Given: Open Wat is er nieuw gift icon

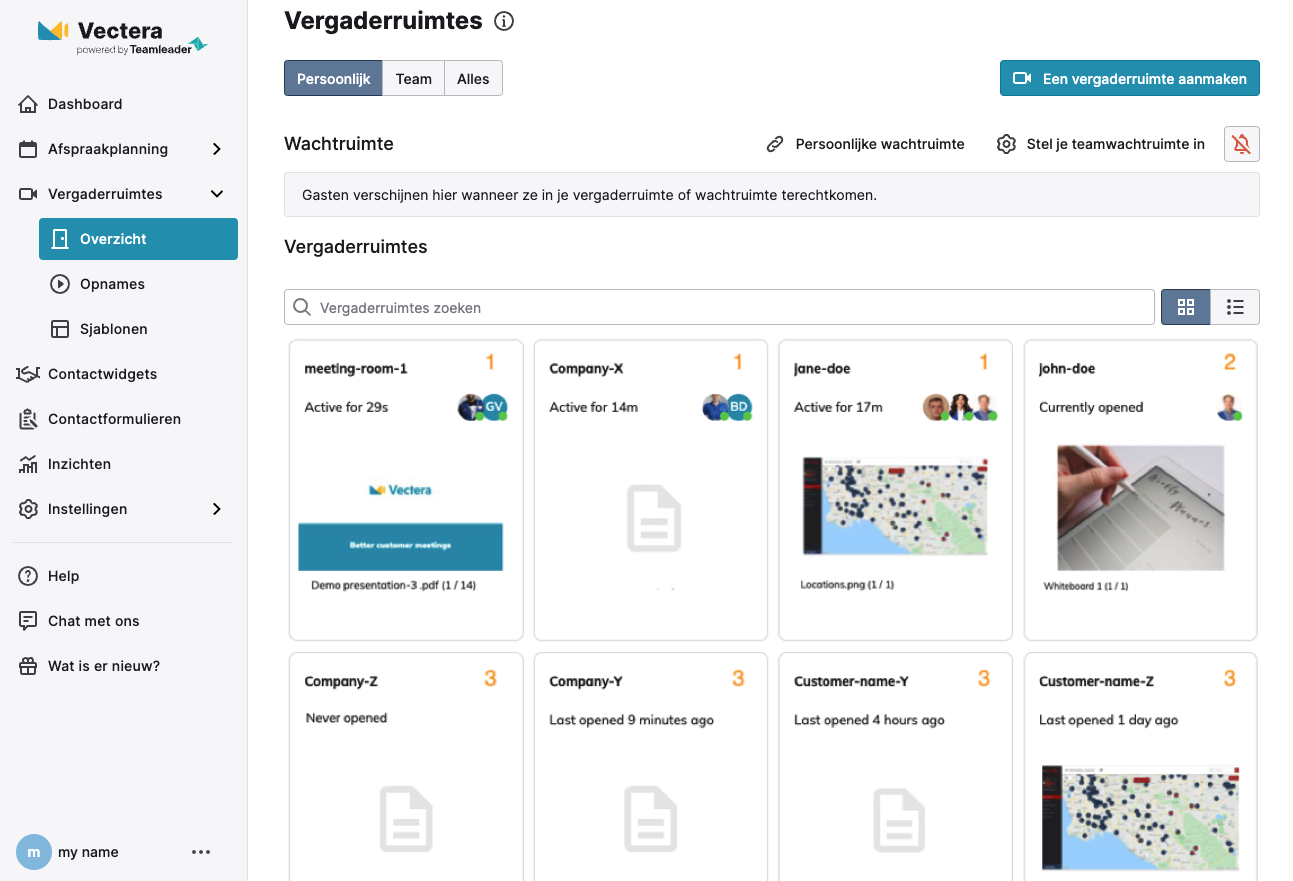Looking at the screenshot, I should point(28,666).
